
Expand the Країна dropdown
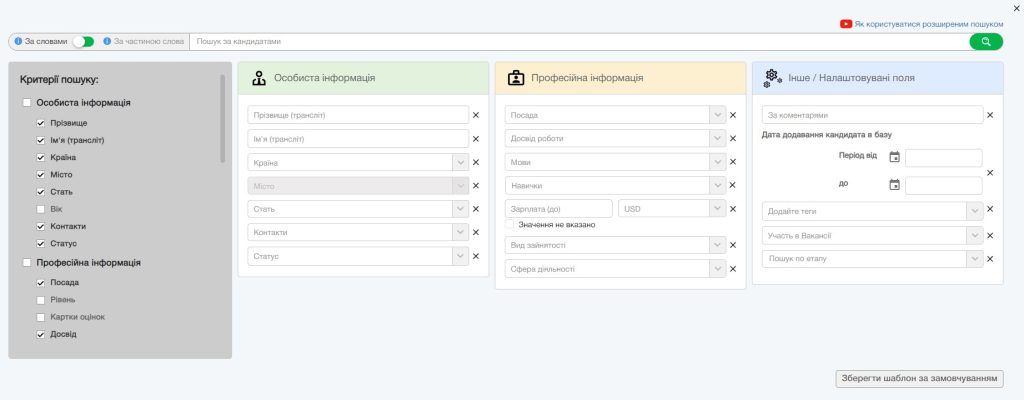coord(459,162)
